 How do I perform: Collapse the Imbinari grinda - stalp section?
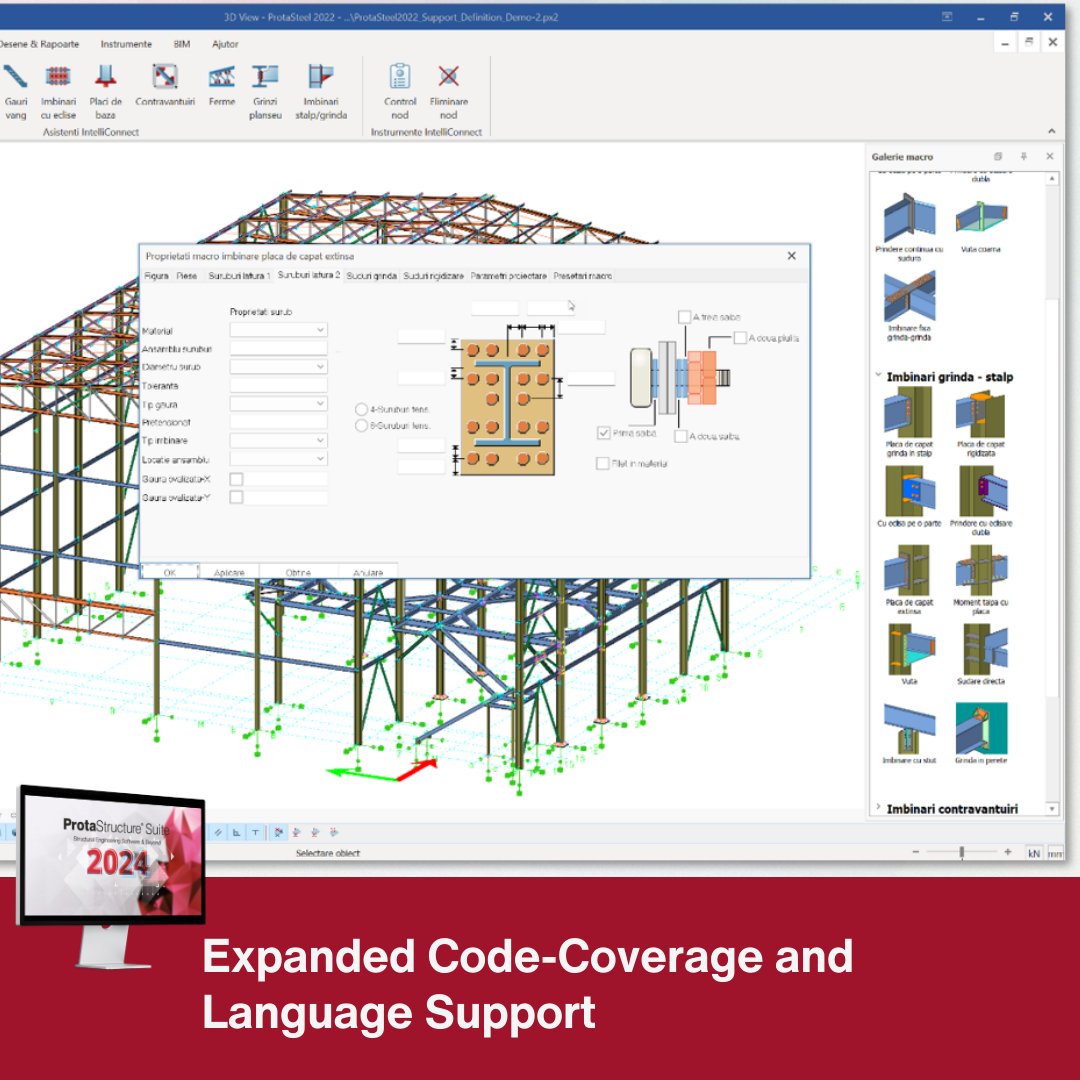click(878, 375)
